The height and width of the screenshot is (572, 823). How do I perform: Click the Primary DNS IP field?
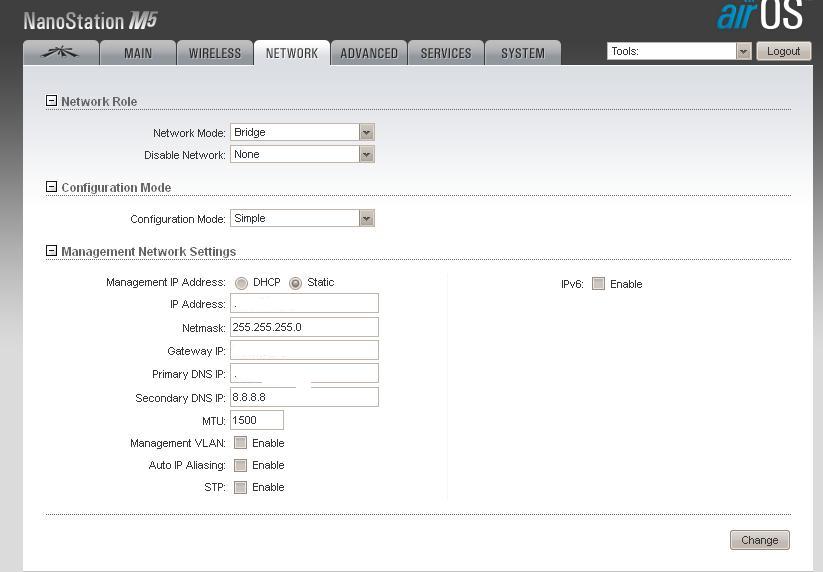[x=304, y=373]
